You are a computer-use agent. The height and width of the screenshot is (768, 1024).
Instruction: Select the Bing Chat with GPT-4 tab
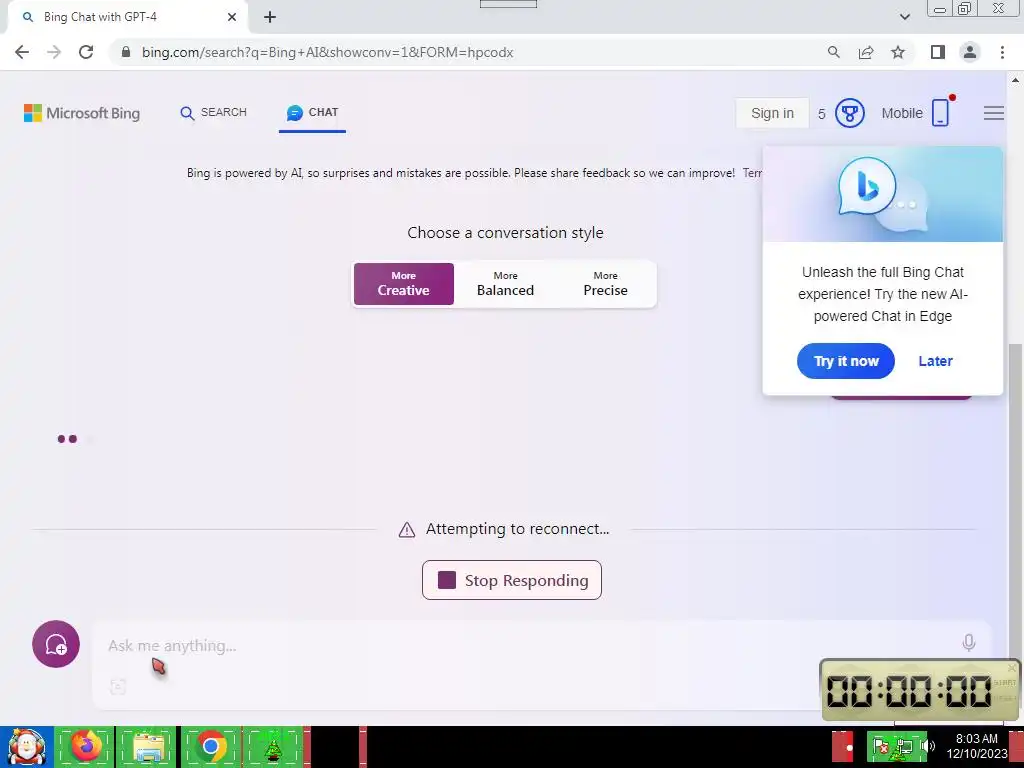pos(127,17)
